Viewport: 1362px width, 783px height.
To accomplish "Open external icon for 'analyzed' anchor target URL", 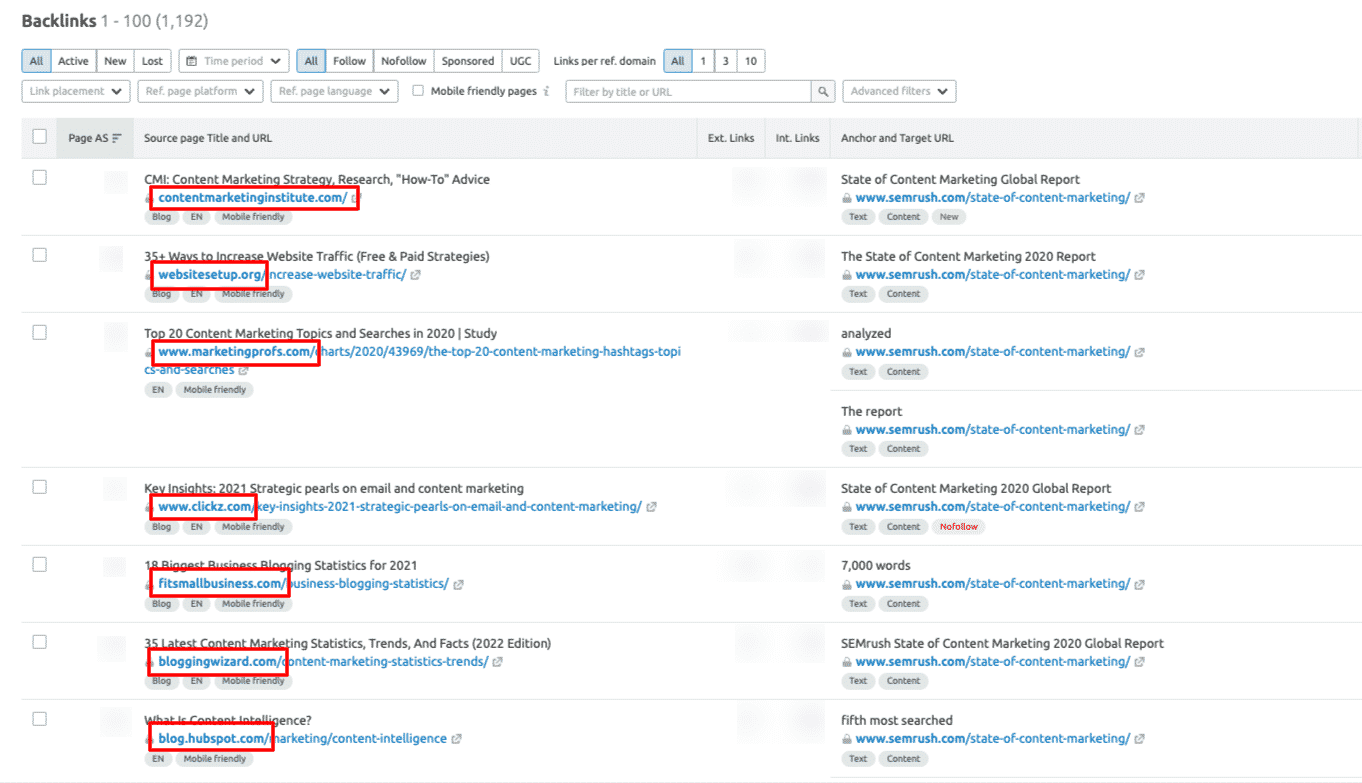I will (1139, 352).
